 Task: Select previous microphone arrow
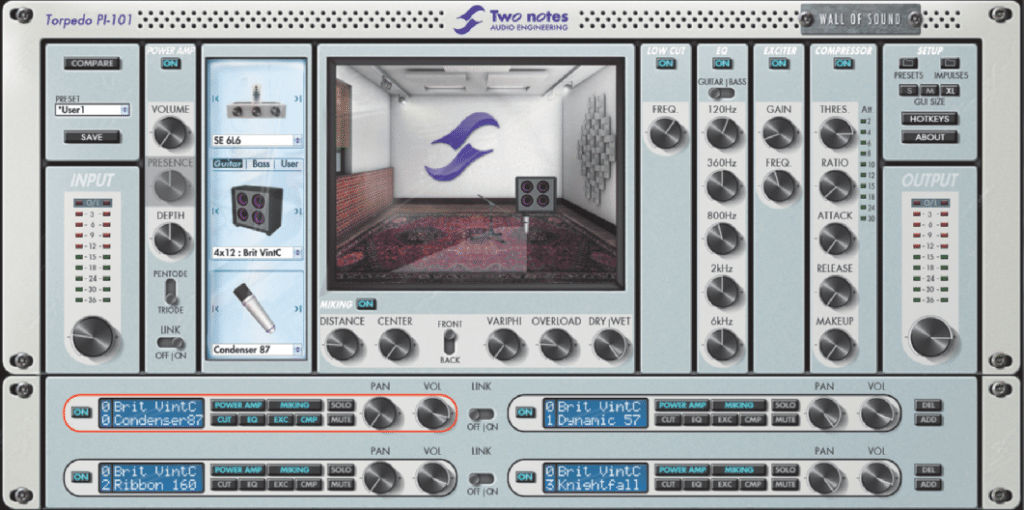pyautogui.click(x=216, y=309)
